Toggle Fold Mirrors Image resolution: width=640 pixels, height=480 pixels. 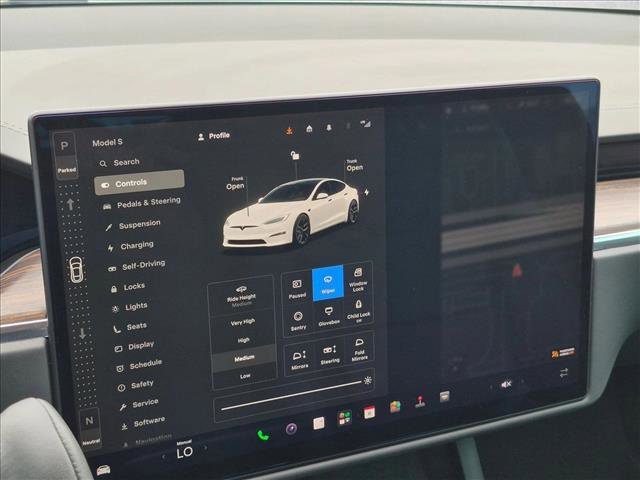tap(359, 350)
